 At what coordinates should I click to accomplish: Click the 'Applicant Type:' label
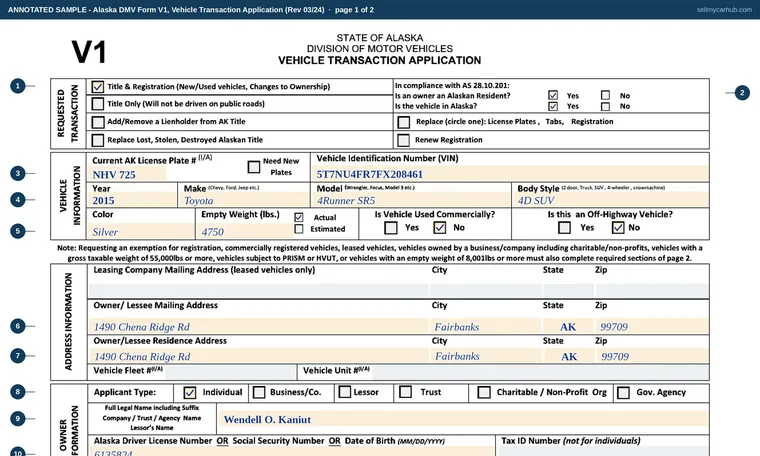click(x=125, y=392)
